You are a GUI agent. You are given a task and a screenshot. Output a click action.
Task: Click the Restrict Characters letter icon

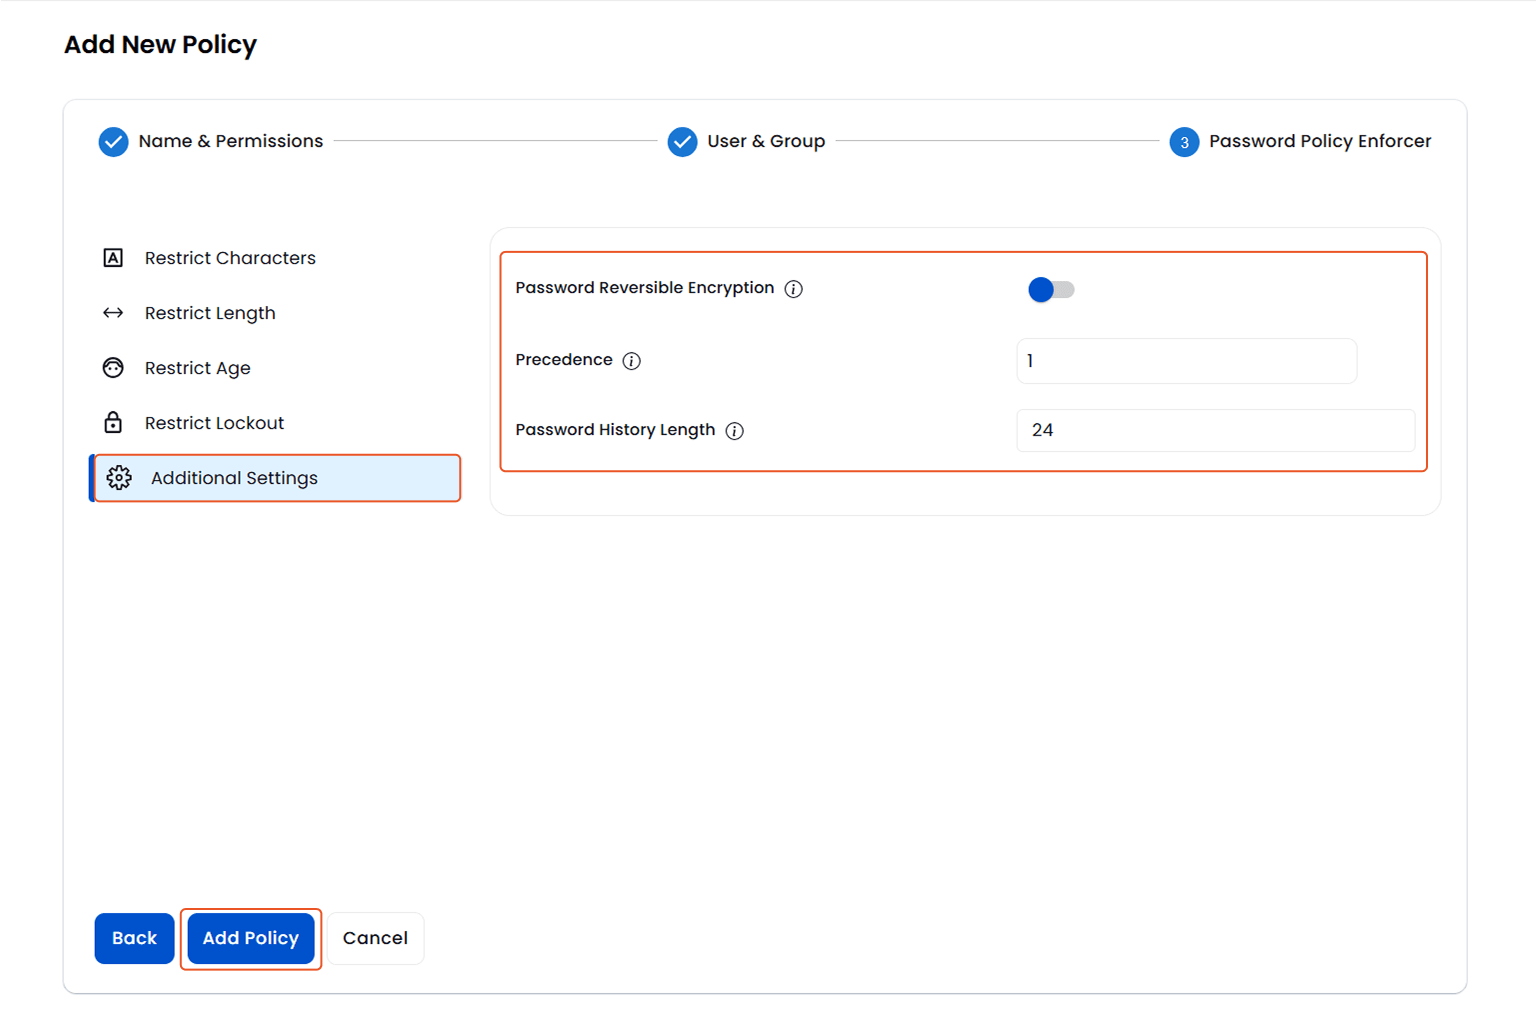click(x=113, y=257)
